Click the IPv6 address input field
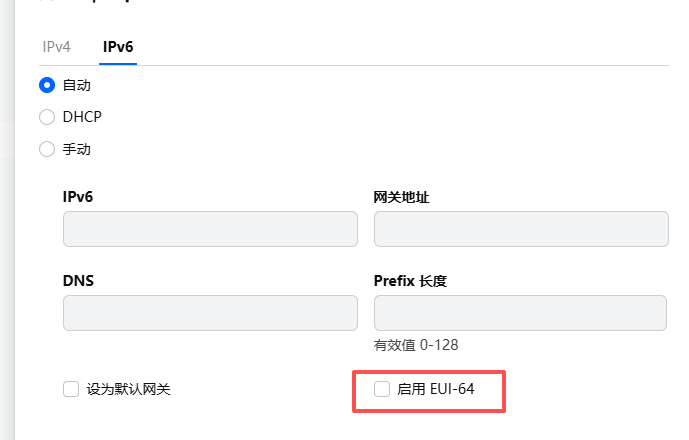 coord(210,229)
